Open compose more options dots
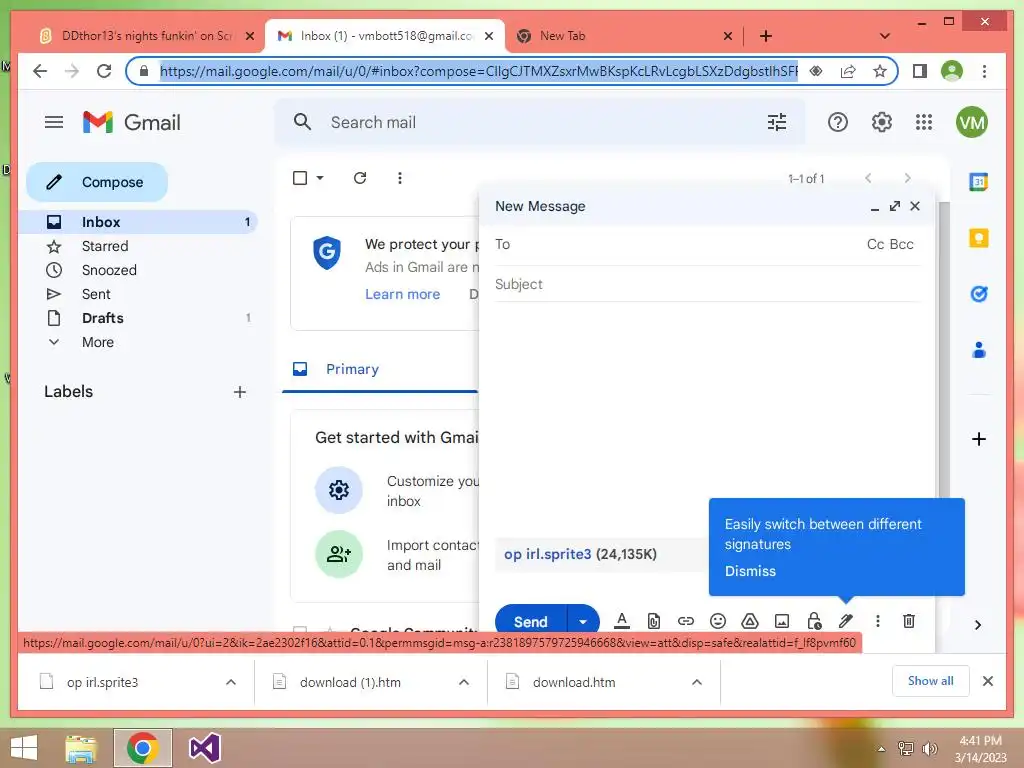The height and width of the screenshot is (768, 1024). click(x=878, y=621)
